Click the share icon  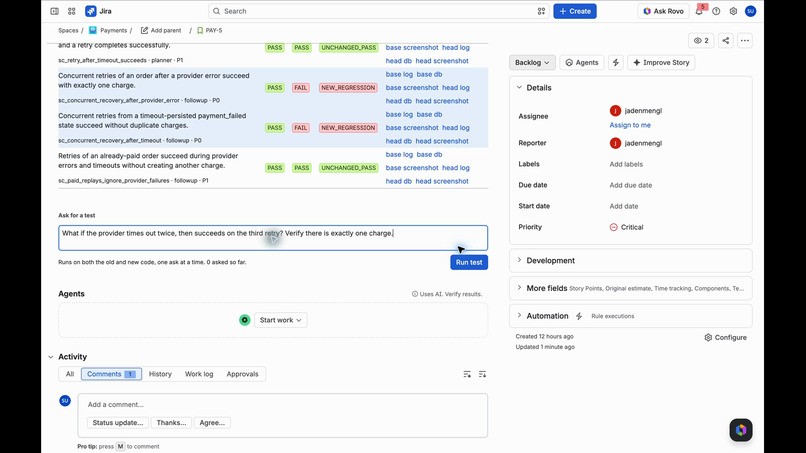coord(725,40)
